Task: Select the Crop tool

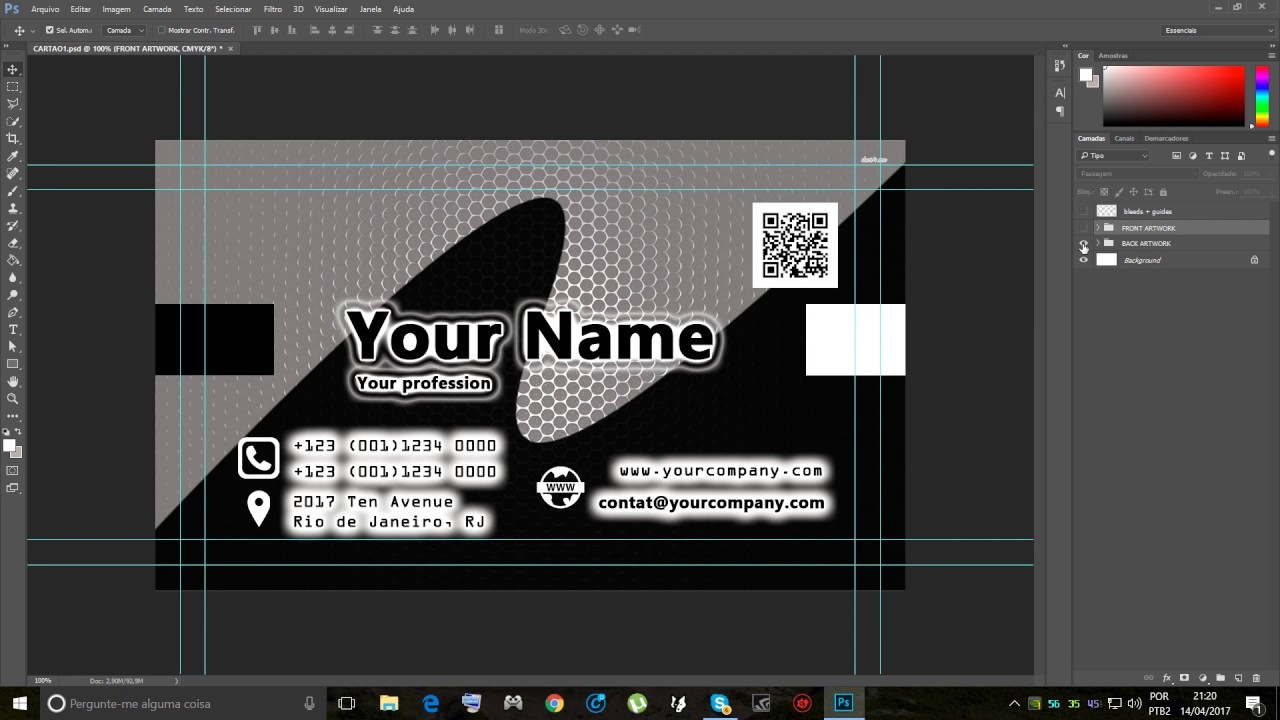Action: (x=13, y=139)
